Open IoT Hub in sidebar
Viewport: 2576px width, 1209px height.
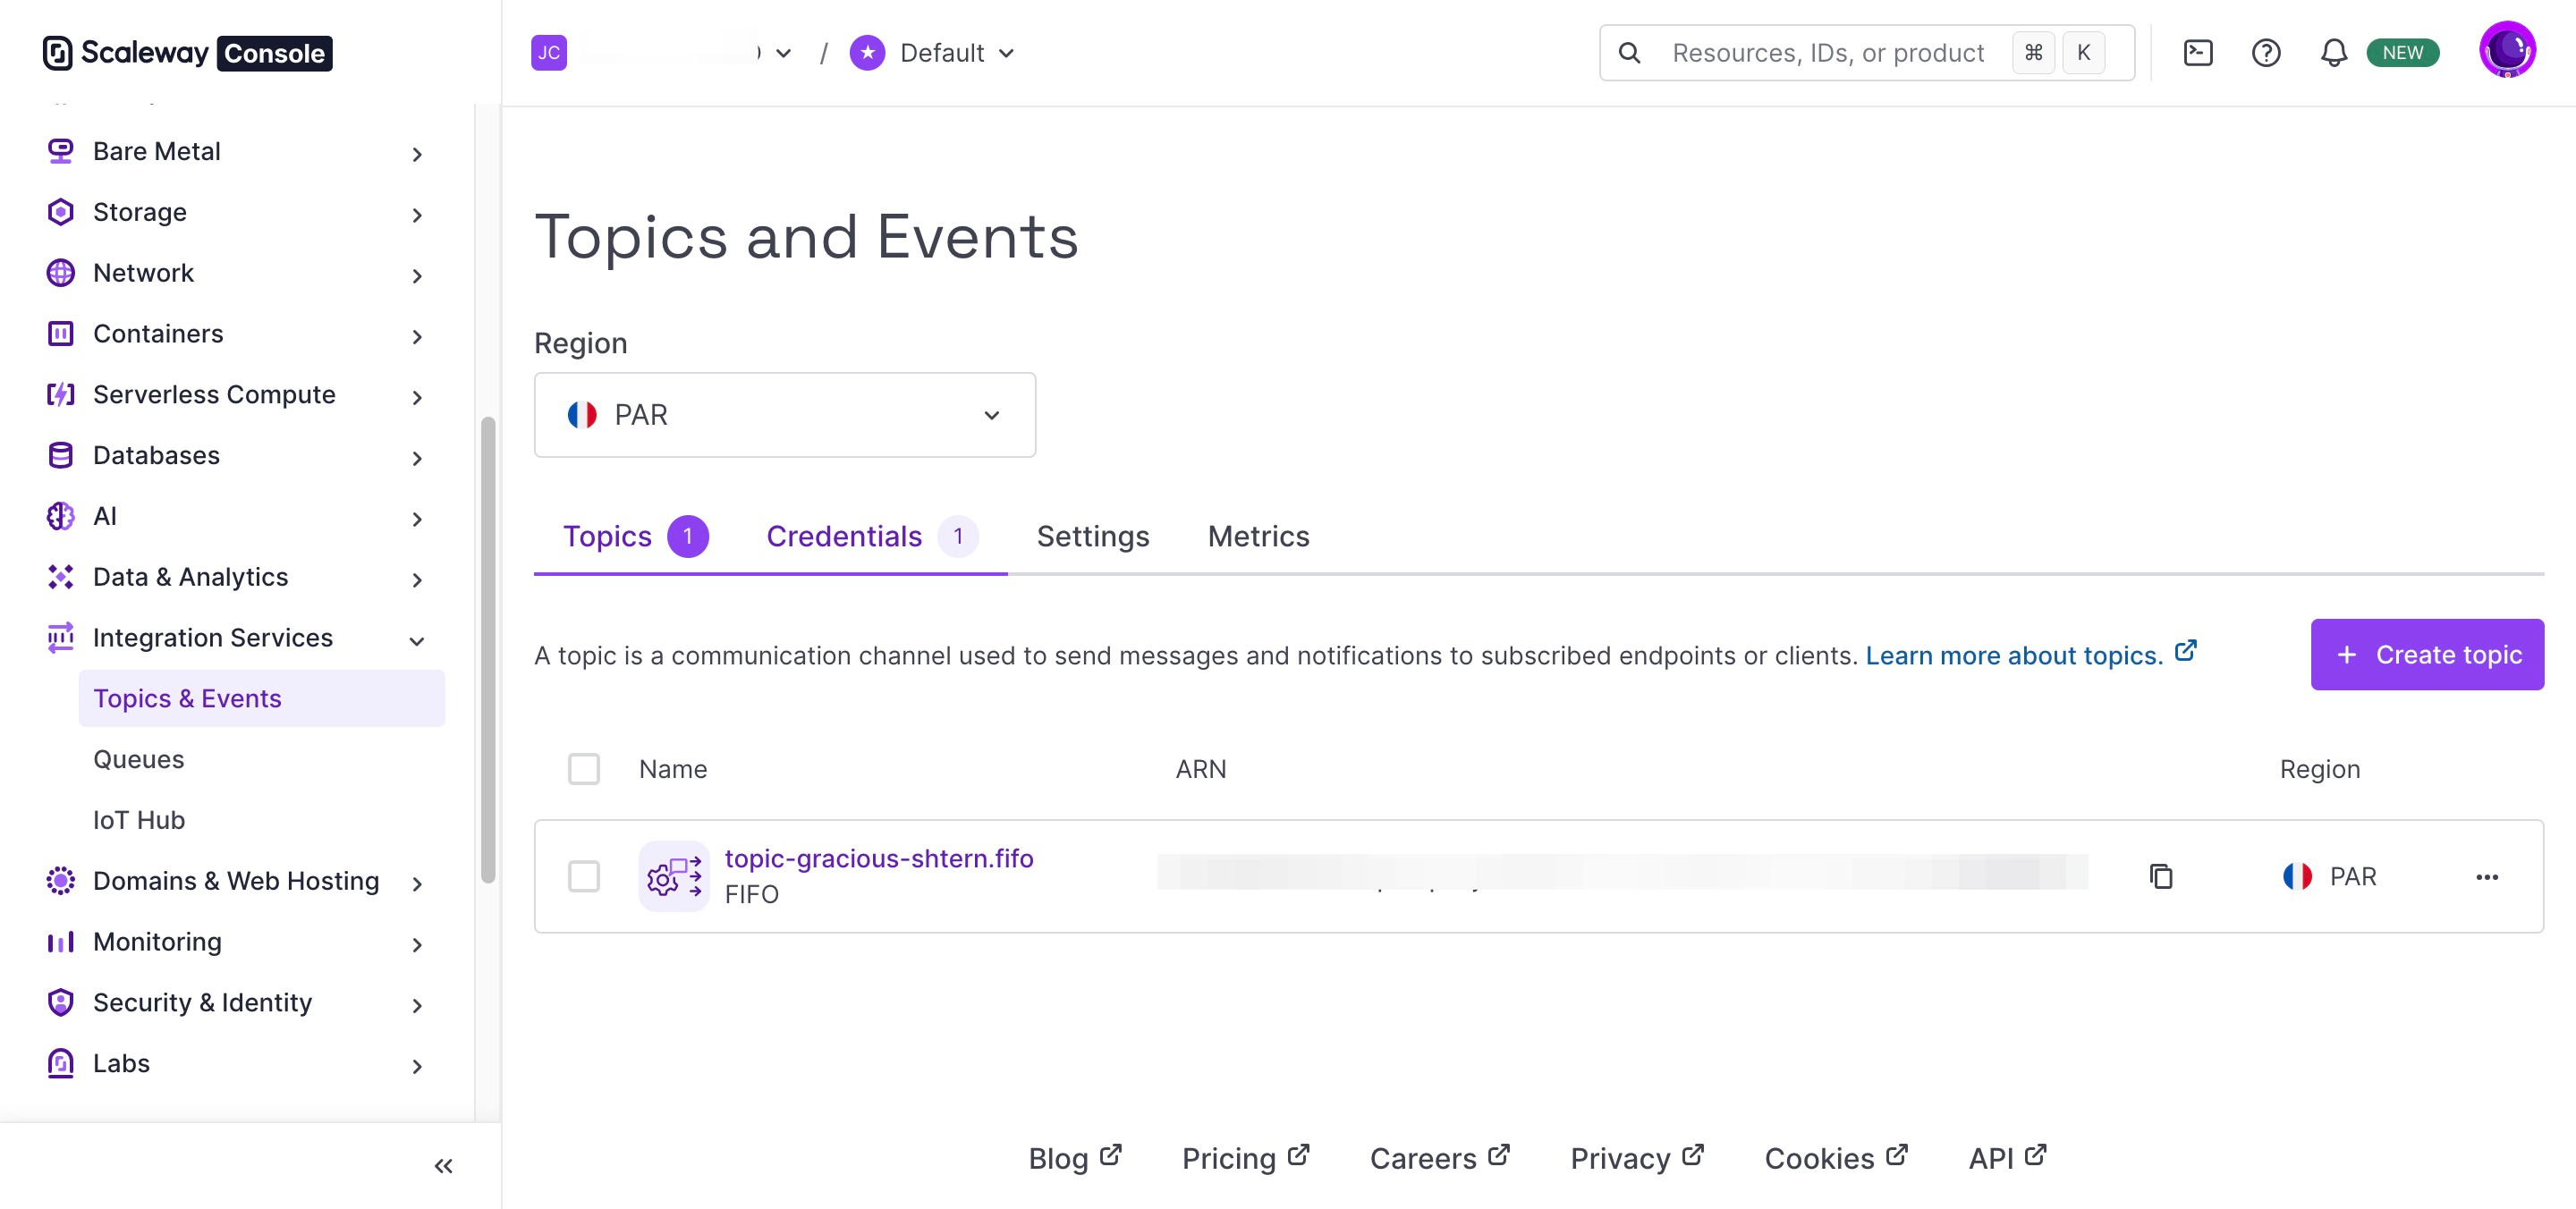(139, 820)
